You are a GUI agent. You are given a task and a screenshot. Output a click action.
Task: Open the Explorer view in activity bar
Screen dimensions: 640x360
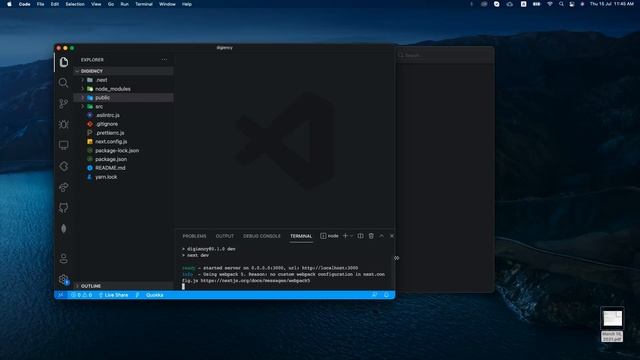tap(64, 62)
